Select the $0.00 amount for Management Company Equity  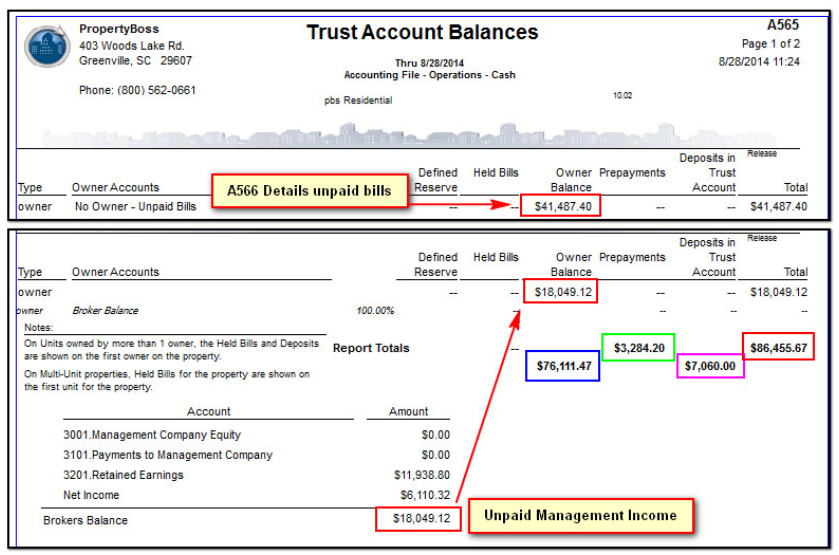pyautogui.click(x=436, y=435)
